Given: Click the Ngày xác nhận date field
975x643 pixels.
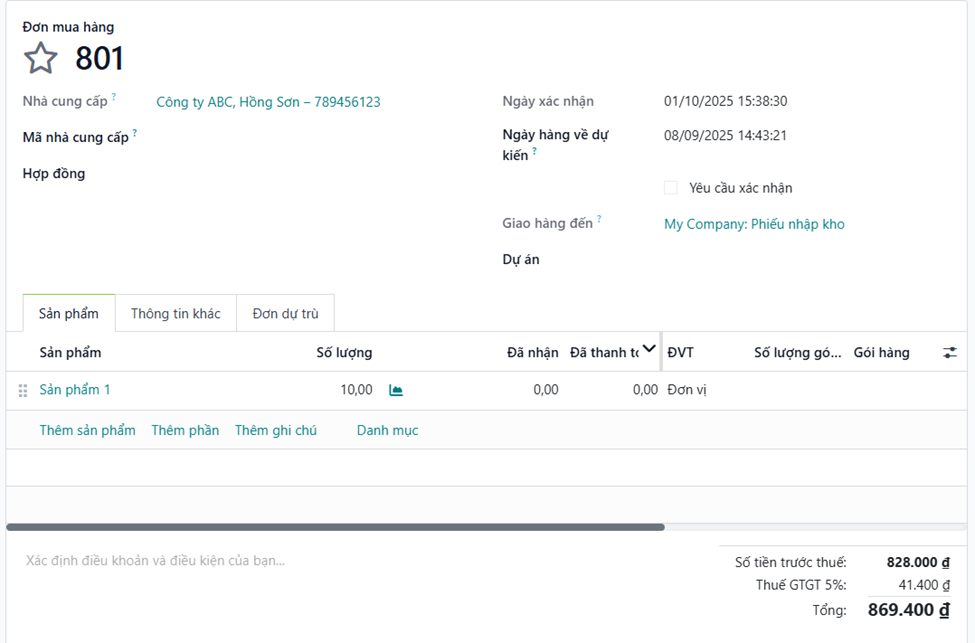Looking at the screenshot, I should [725, 101].
